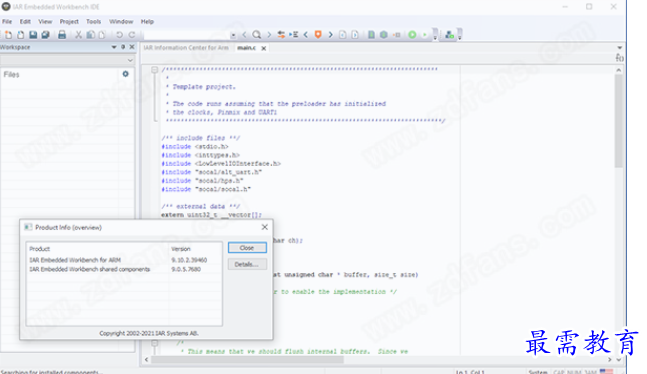Screen dimensions: 647x374
Task: Redo the last undone edit
Action: (x=132, y=35)
